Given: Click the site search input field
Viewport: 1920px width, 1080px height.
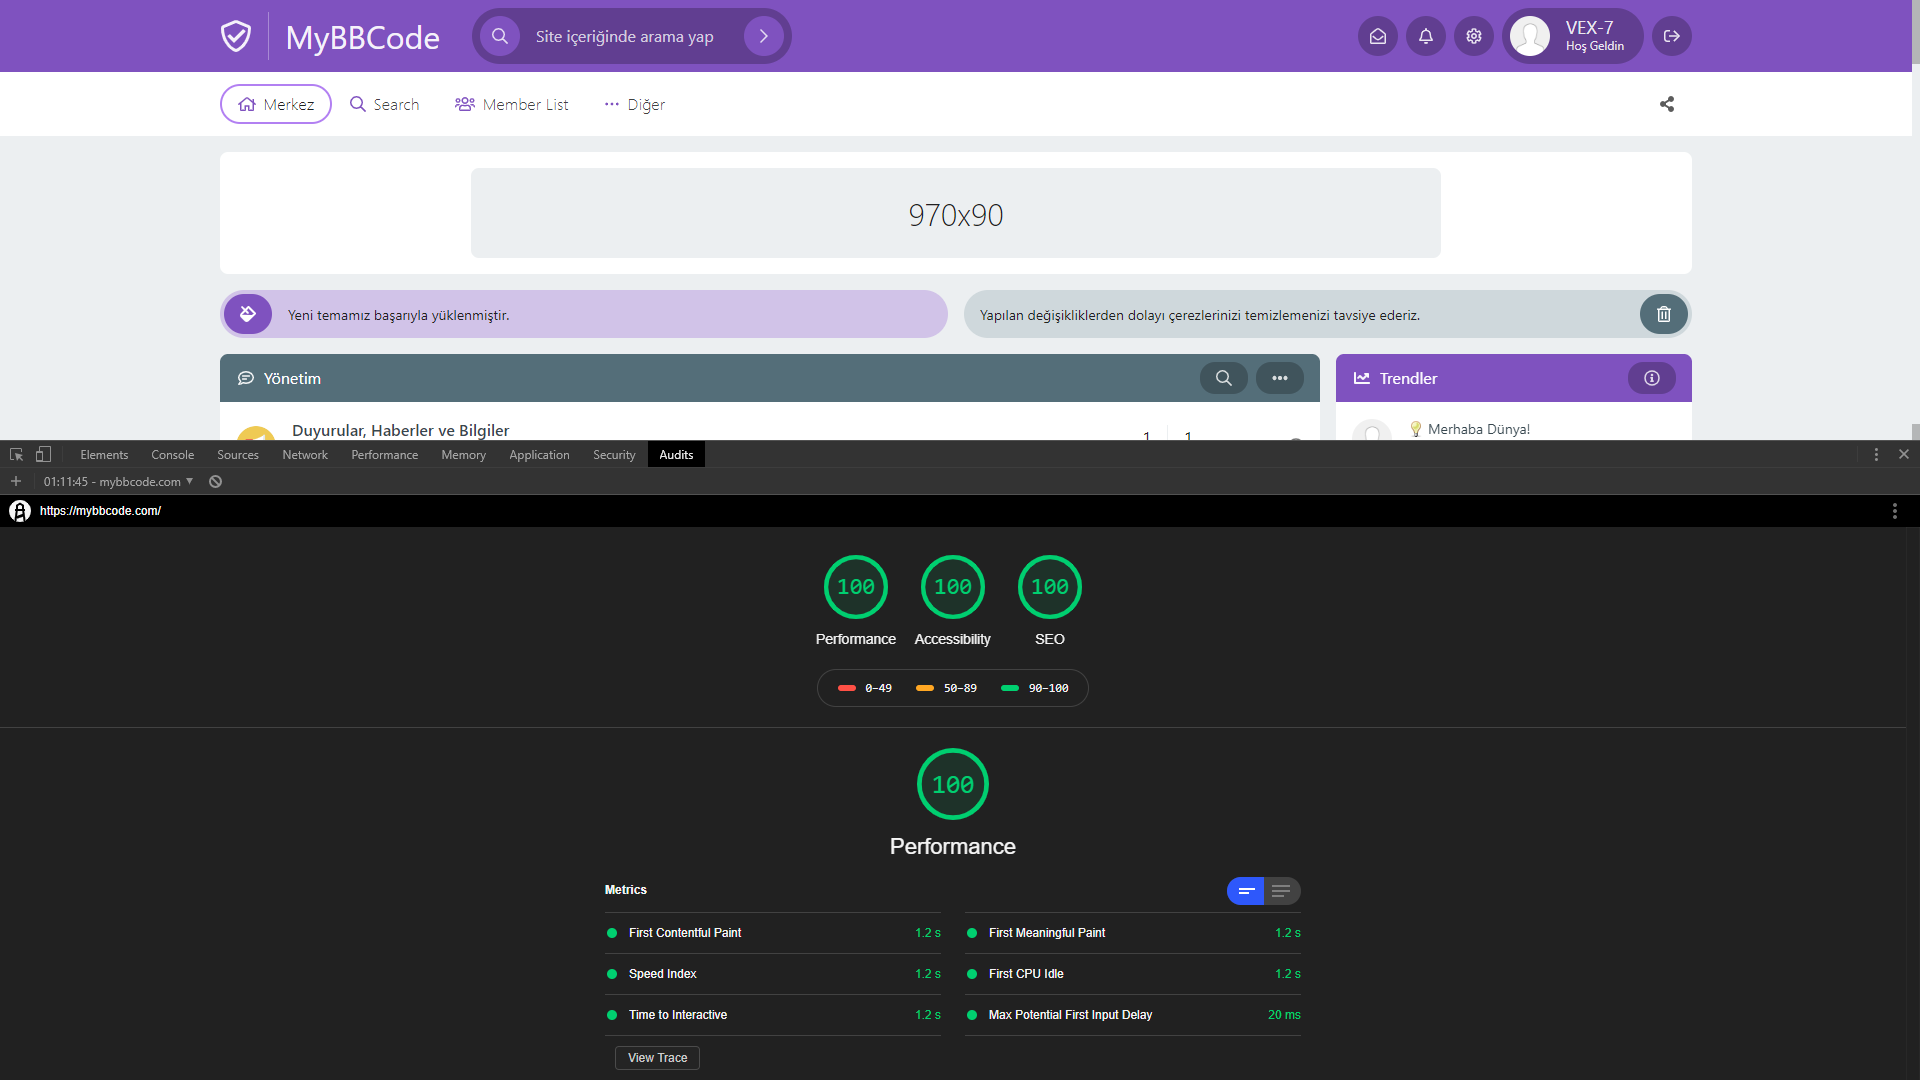Looking at the screenshot, I should 625,36.
